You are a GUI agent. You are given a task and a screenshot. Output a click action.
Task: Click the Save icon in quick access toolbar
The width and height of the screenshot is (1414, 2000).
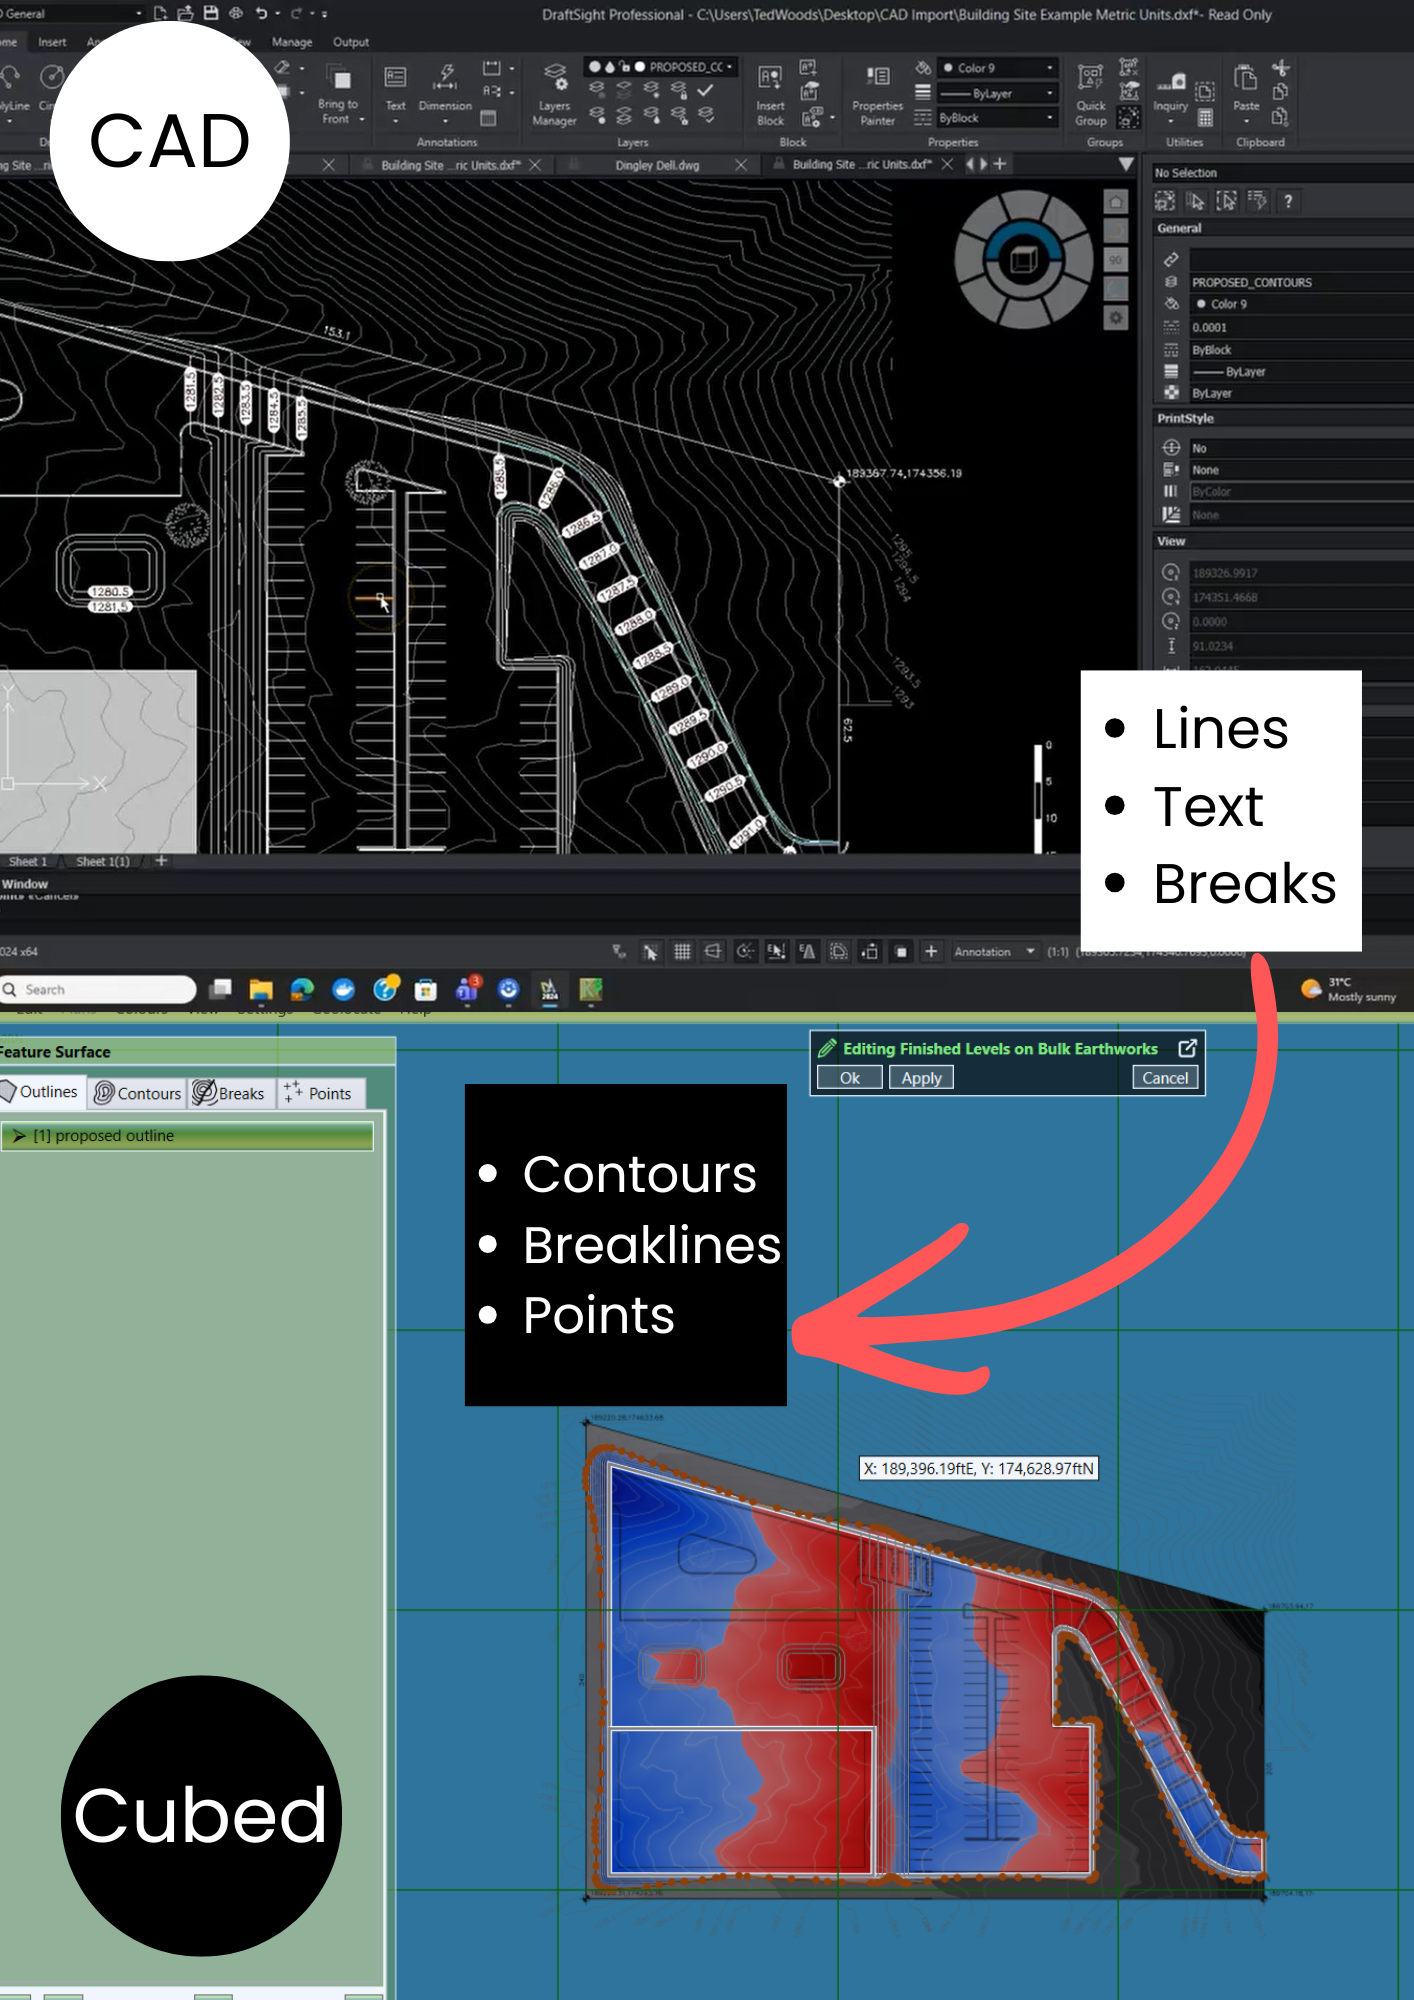coord(211,13)
